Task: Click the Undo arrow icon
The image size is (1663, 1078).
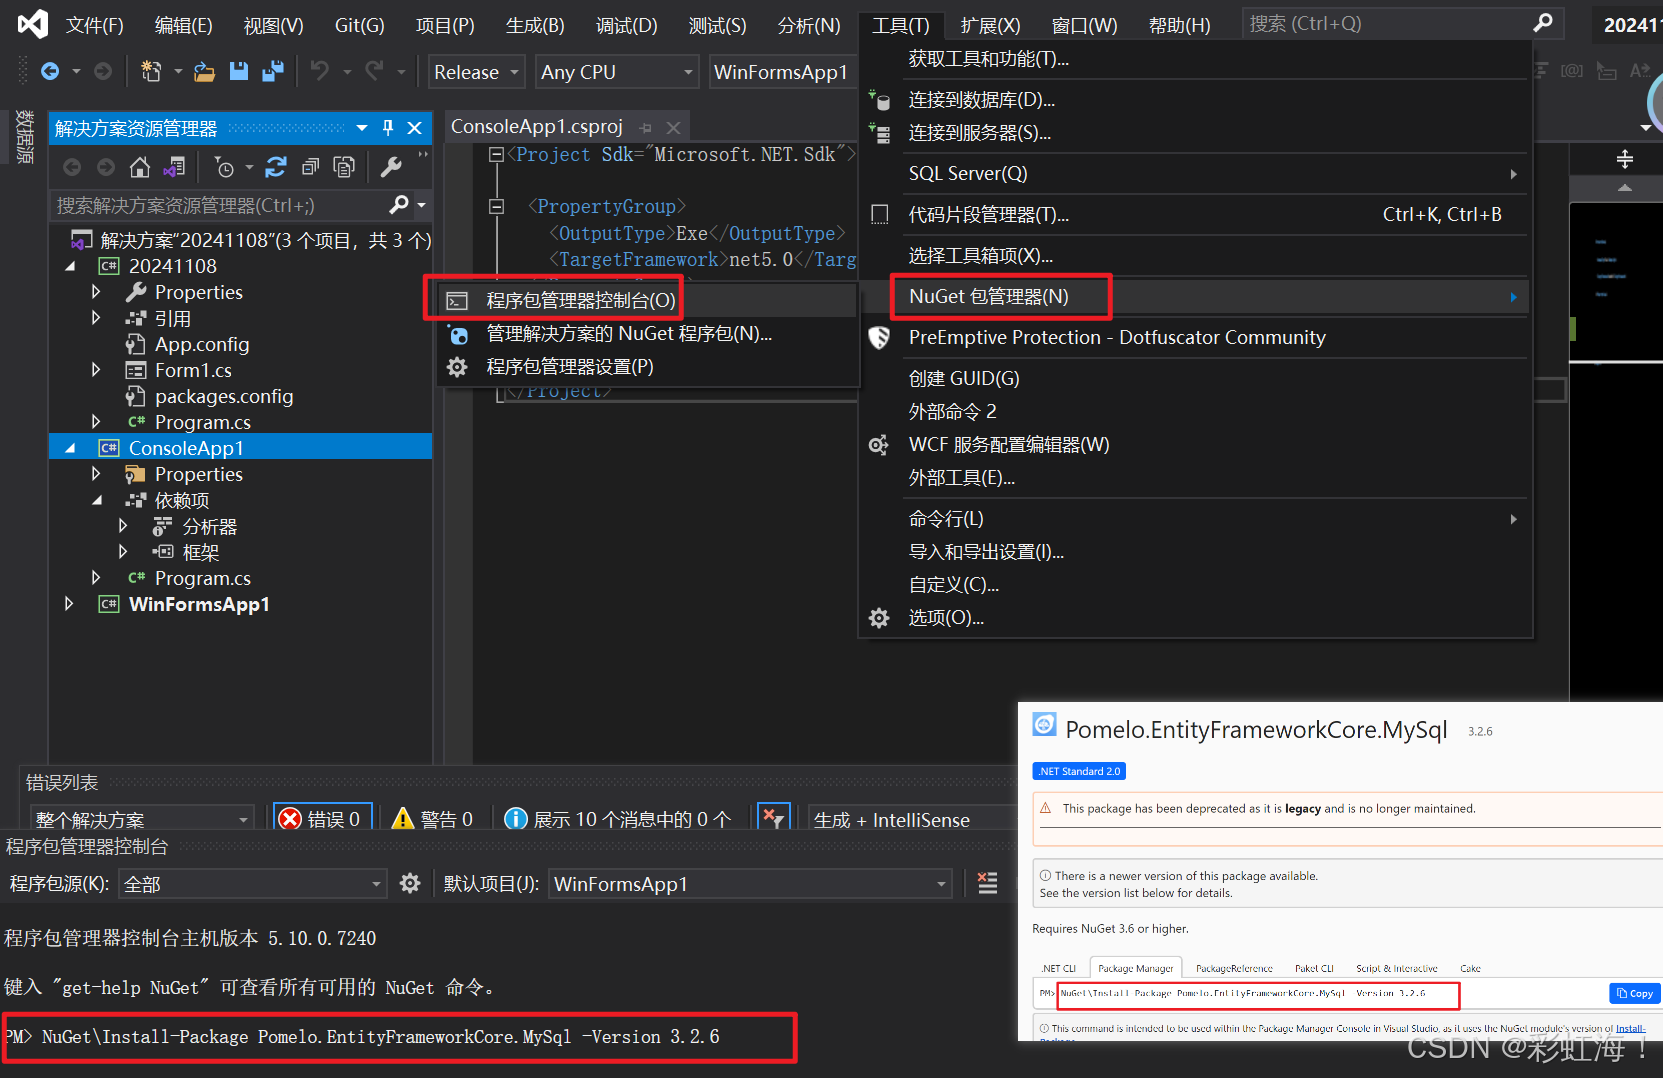Action: click(319, 71)
